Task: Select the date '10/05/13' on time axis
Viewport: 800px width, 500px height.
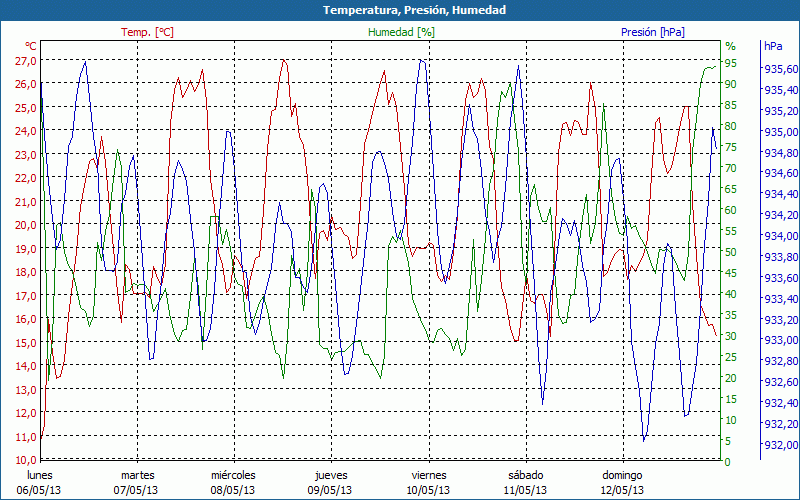Action: click(428, 490)
